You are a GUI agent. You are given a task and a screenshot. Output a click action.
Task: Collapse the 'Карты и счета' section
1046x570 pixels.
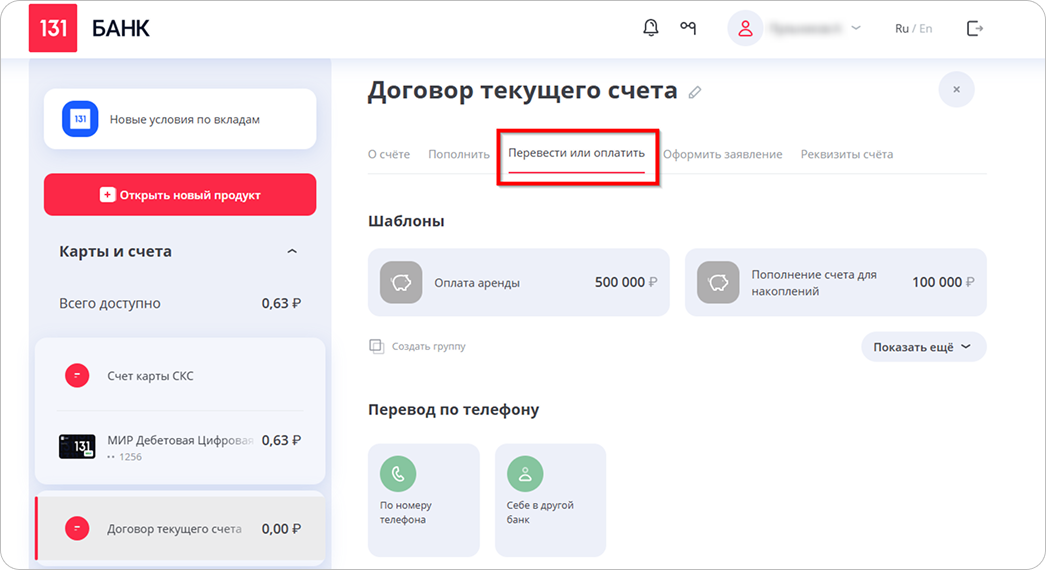tap(292, 251)
